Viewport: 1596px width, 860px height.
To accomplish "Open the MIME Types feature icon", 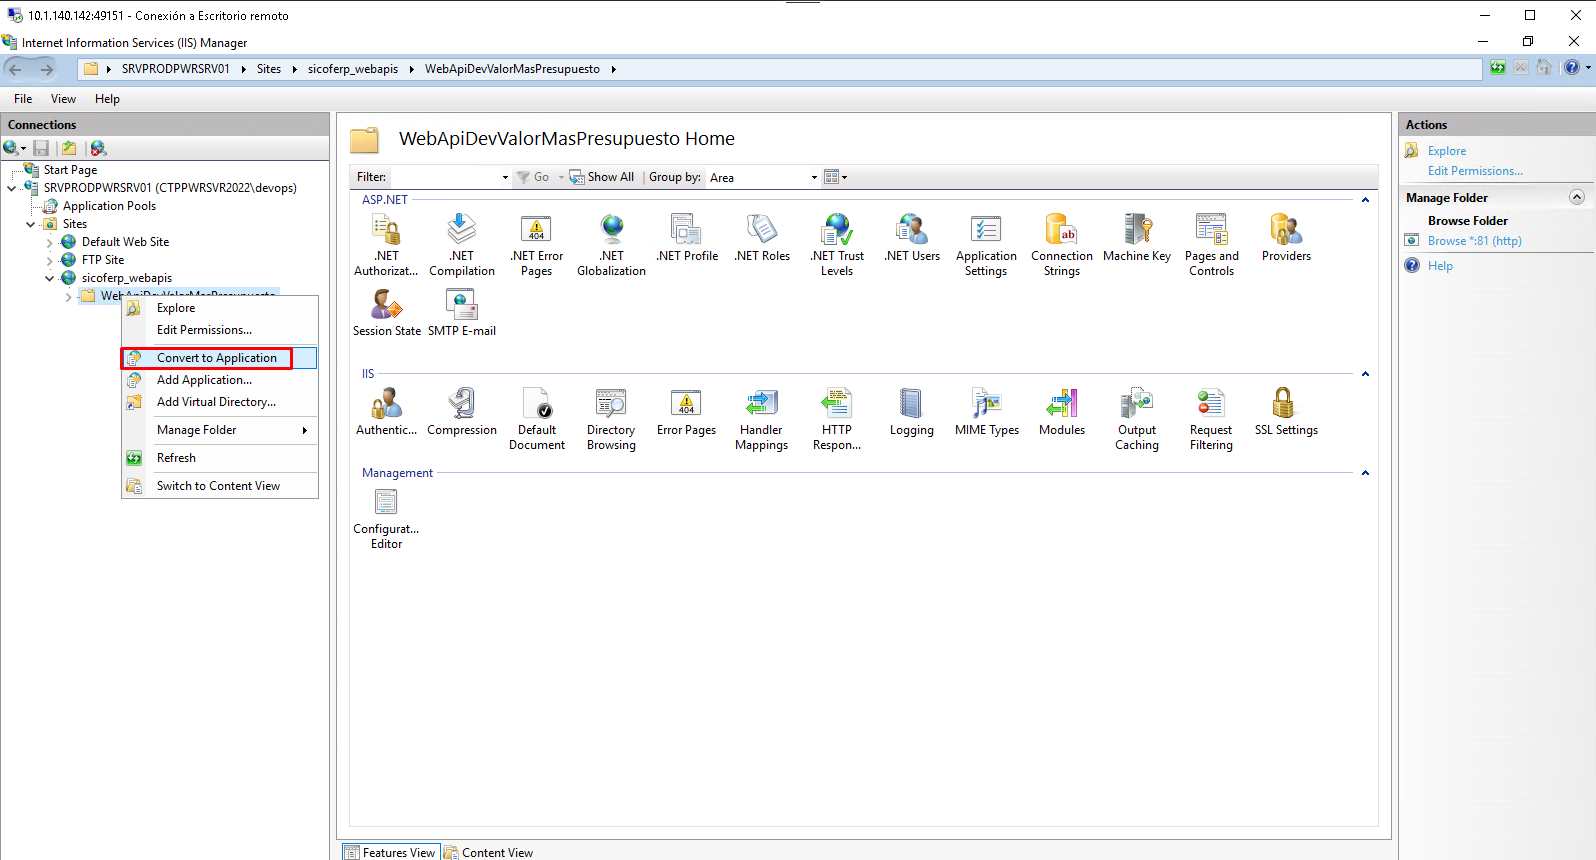I will tap(986, 412).
